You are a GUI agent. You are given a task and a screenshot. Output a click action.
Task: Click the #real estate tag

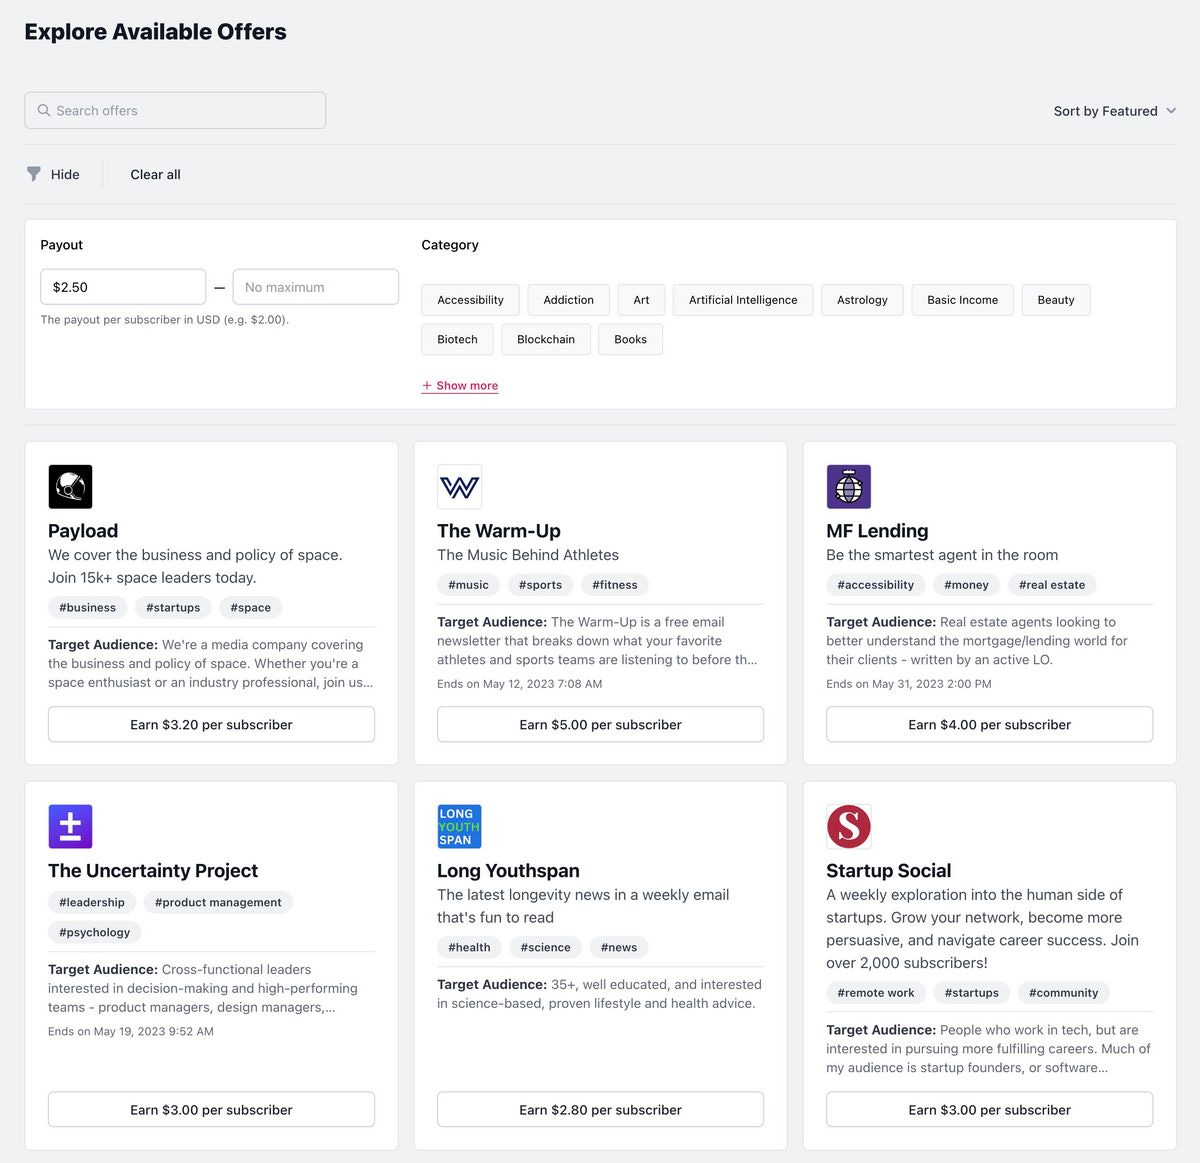coord(1052,585)
